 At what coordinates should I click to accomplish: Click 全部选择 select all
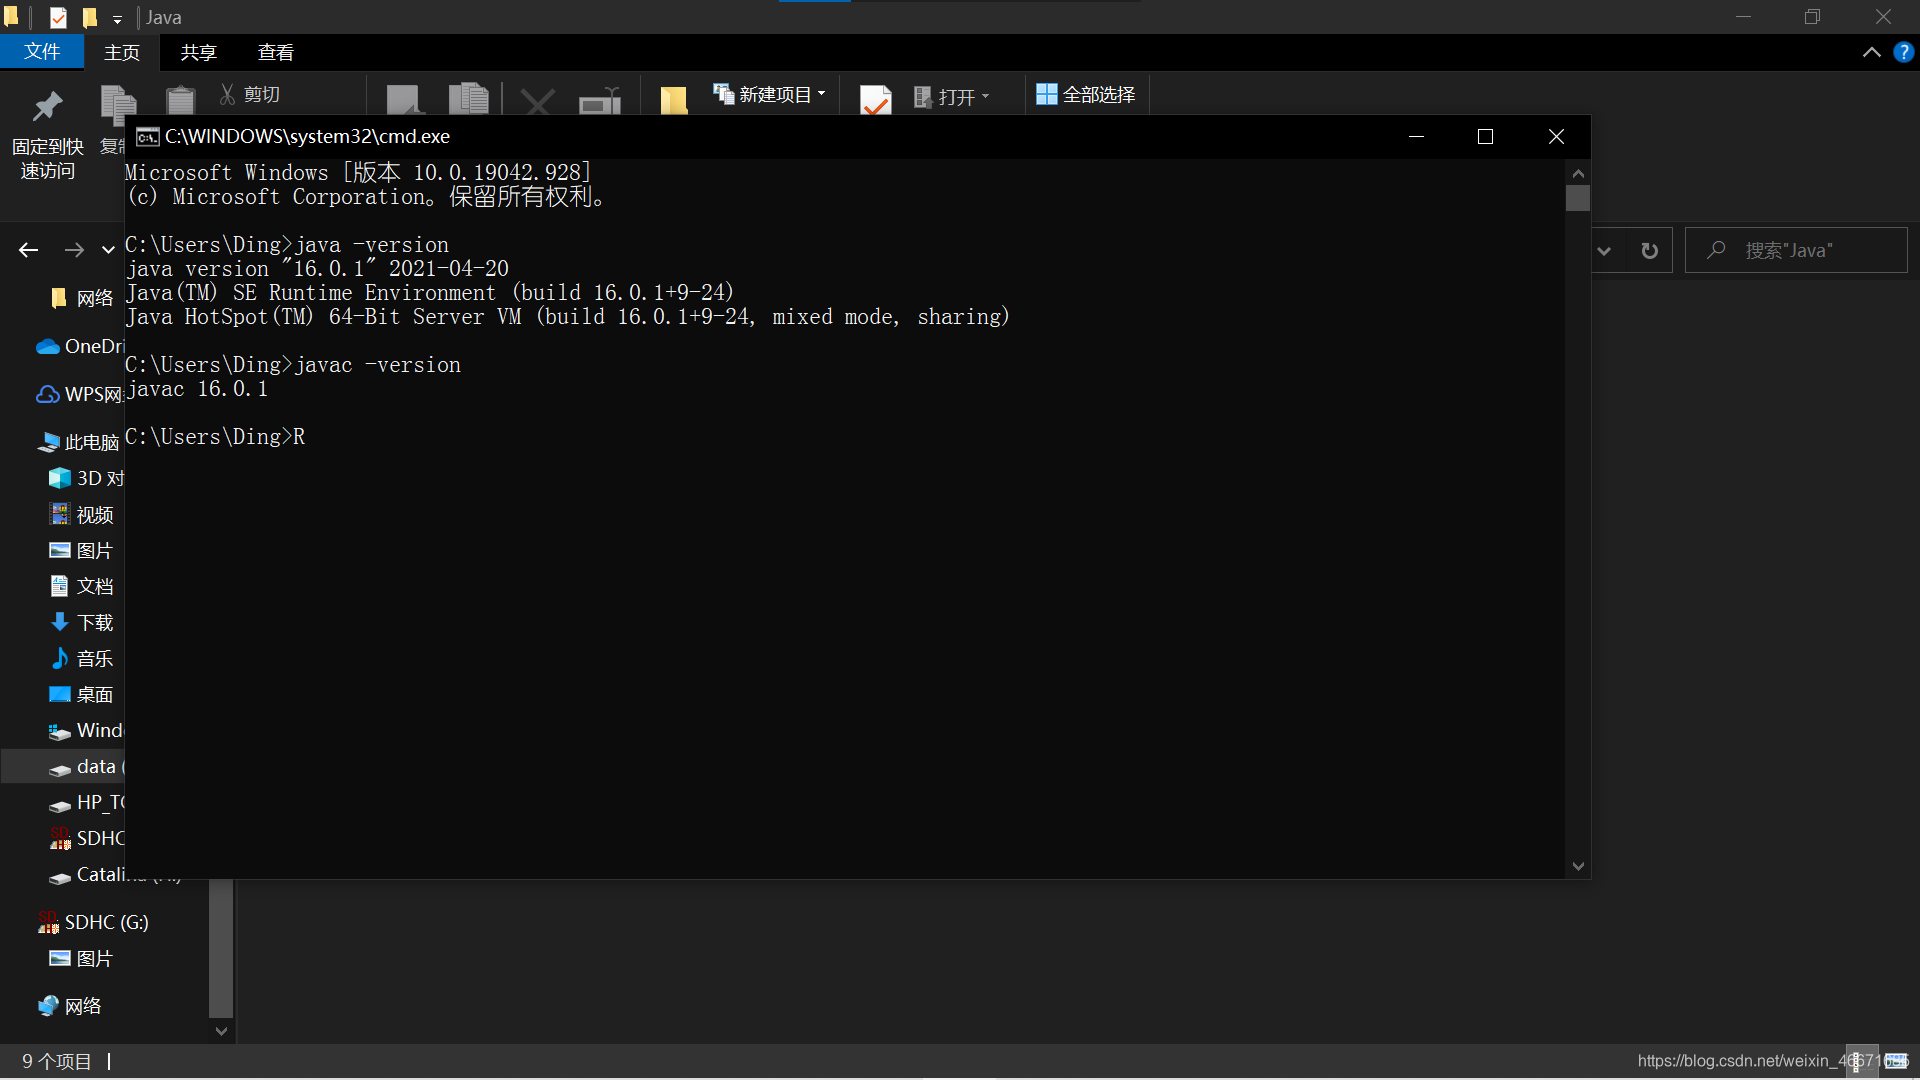pos(1086,94)
